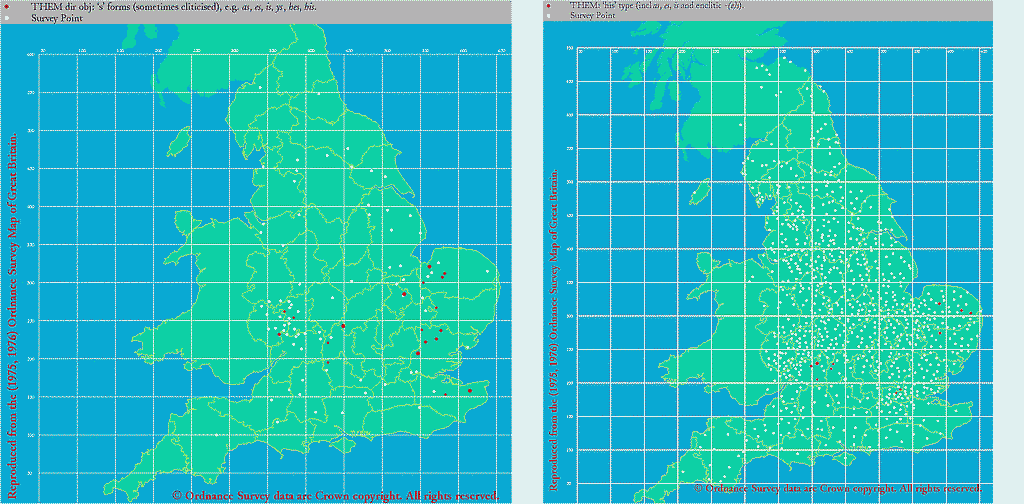Click the vertical Ordnance Survey credit beside right map
1024x504 pixels.
tap(554, 330)
